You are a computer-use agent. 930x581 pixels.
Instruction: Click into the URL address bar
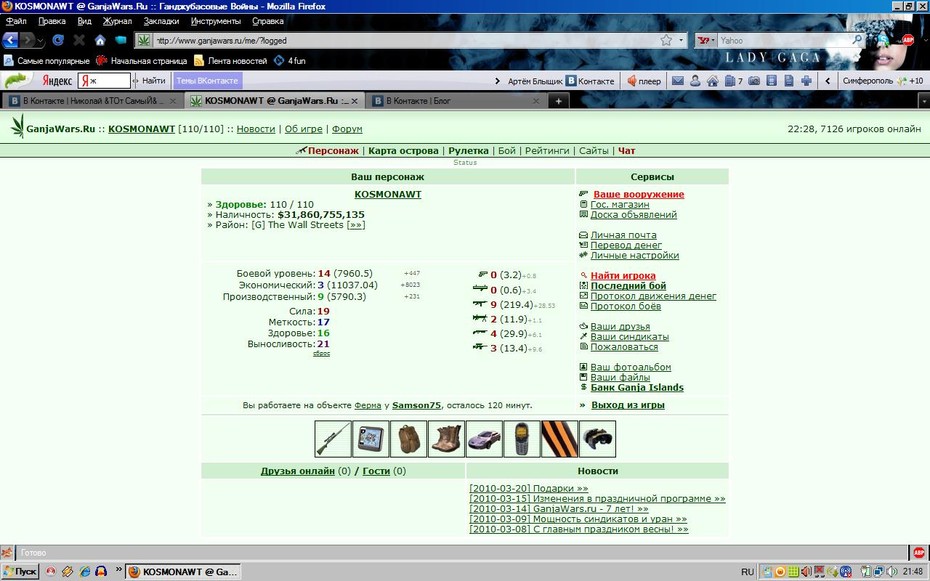406,40
